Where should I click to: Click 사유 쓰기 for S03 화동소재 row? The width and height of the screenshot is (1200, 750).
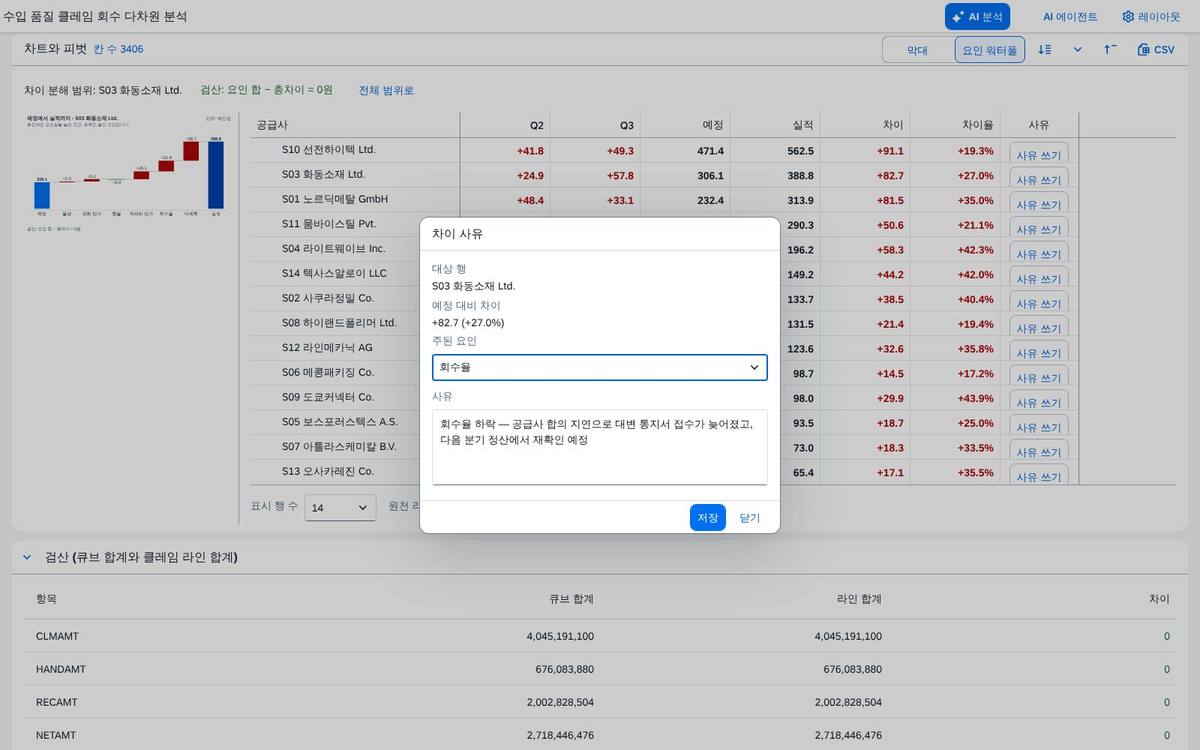coord(1039,180)
